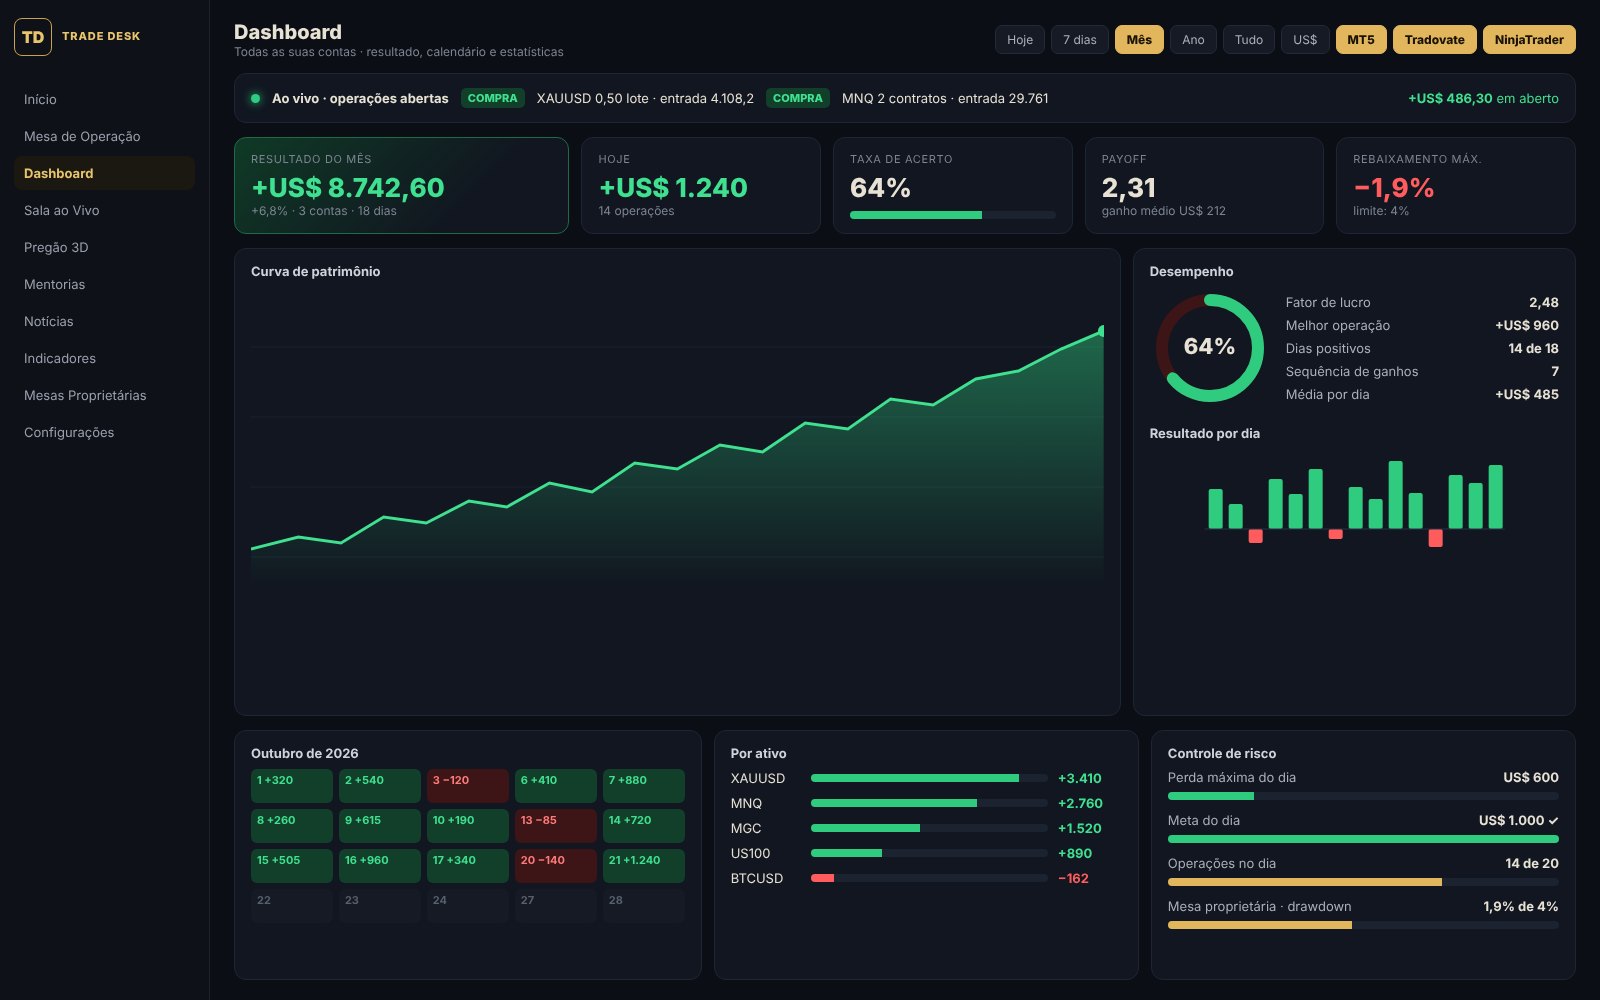
Task: Select the Hoje period filter
Action: tap(1020, 40)
